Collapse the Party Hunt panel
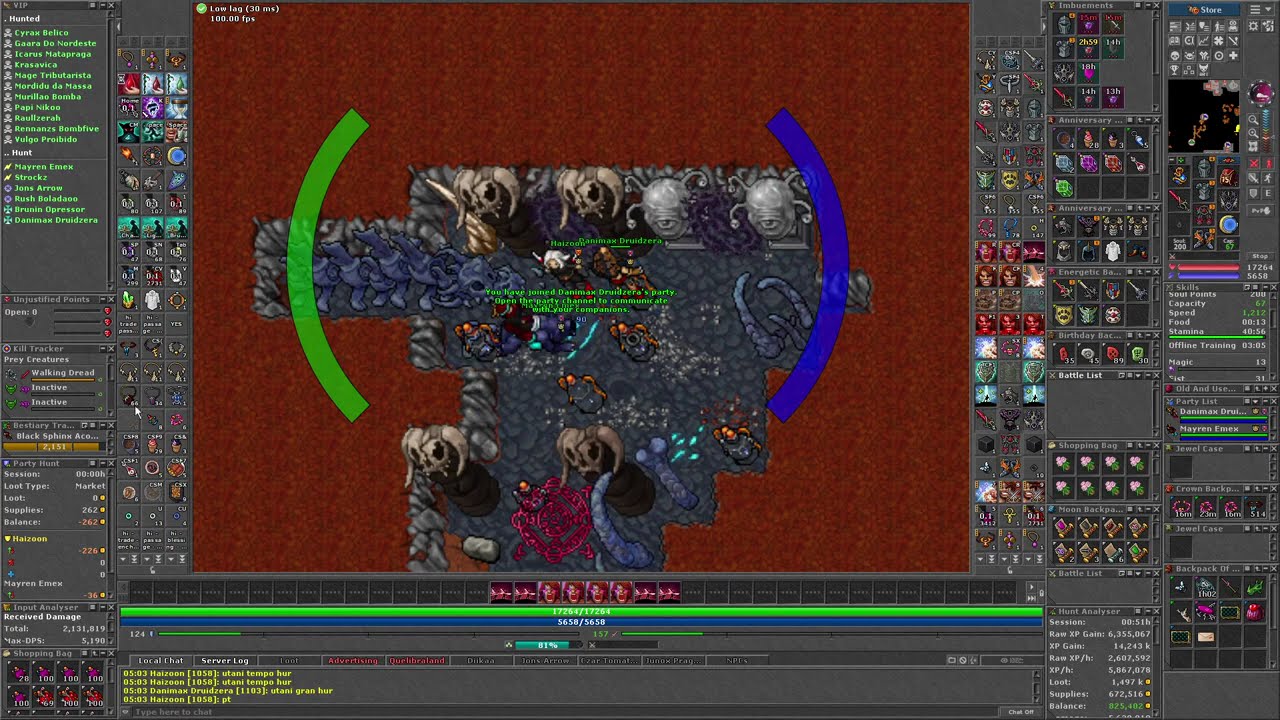 pos(103,463)
